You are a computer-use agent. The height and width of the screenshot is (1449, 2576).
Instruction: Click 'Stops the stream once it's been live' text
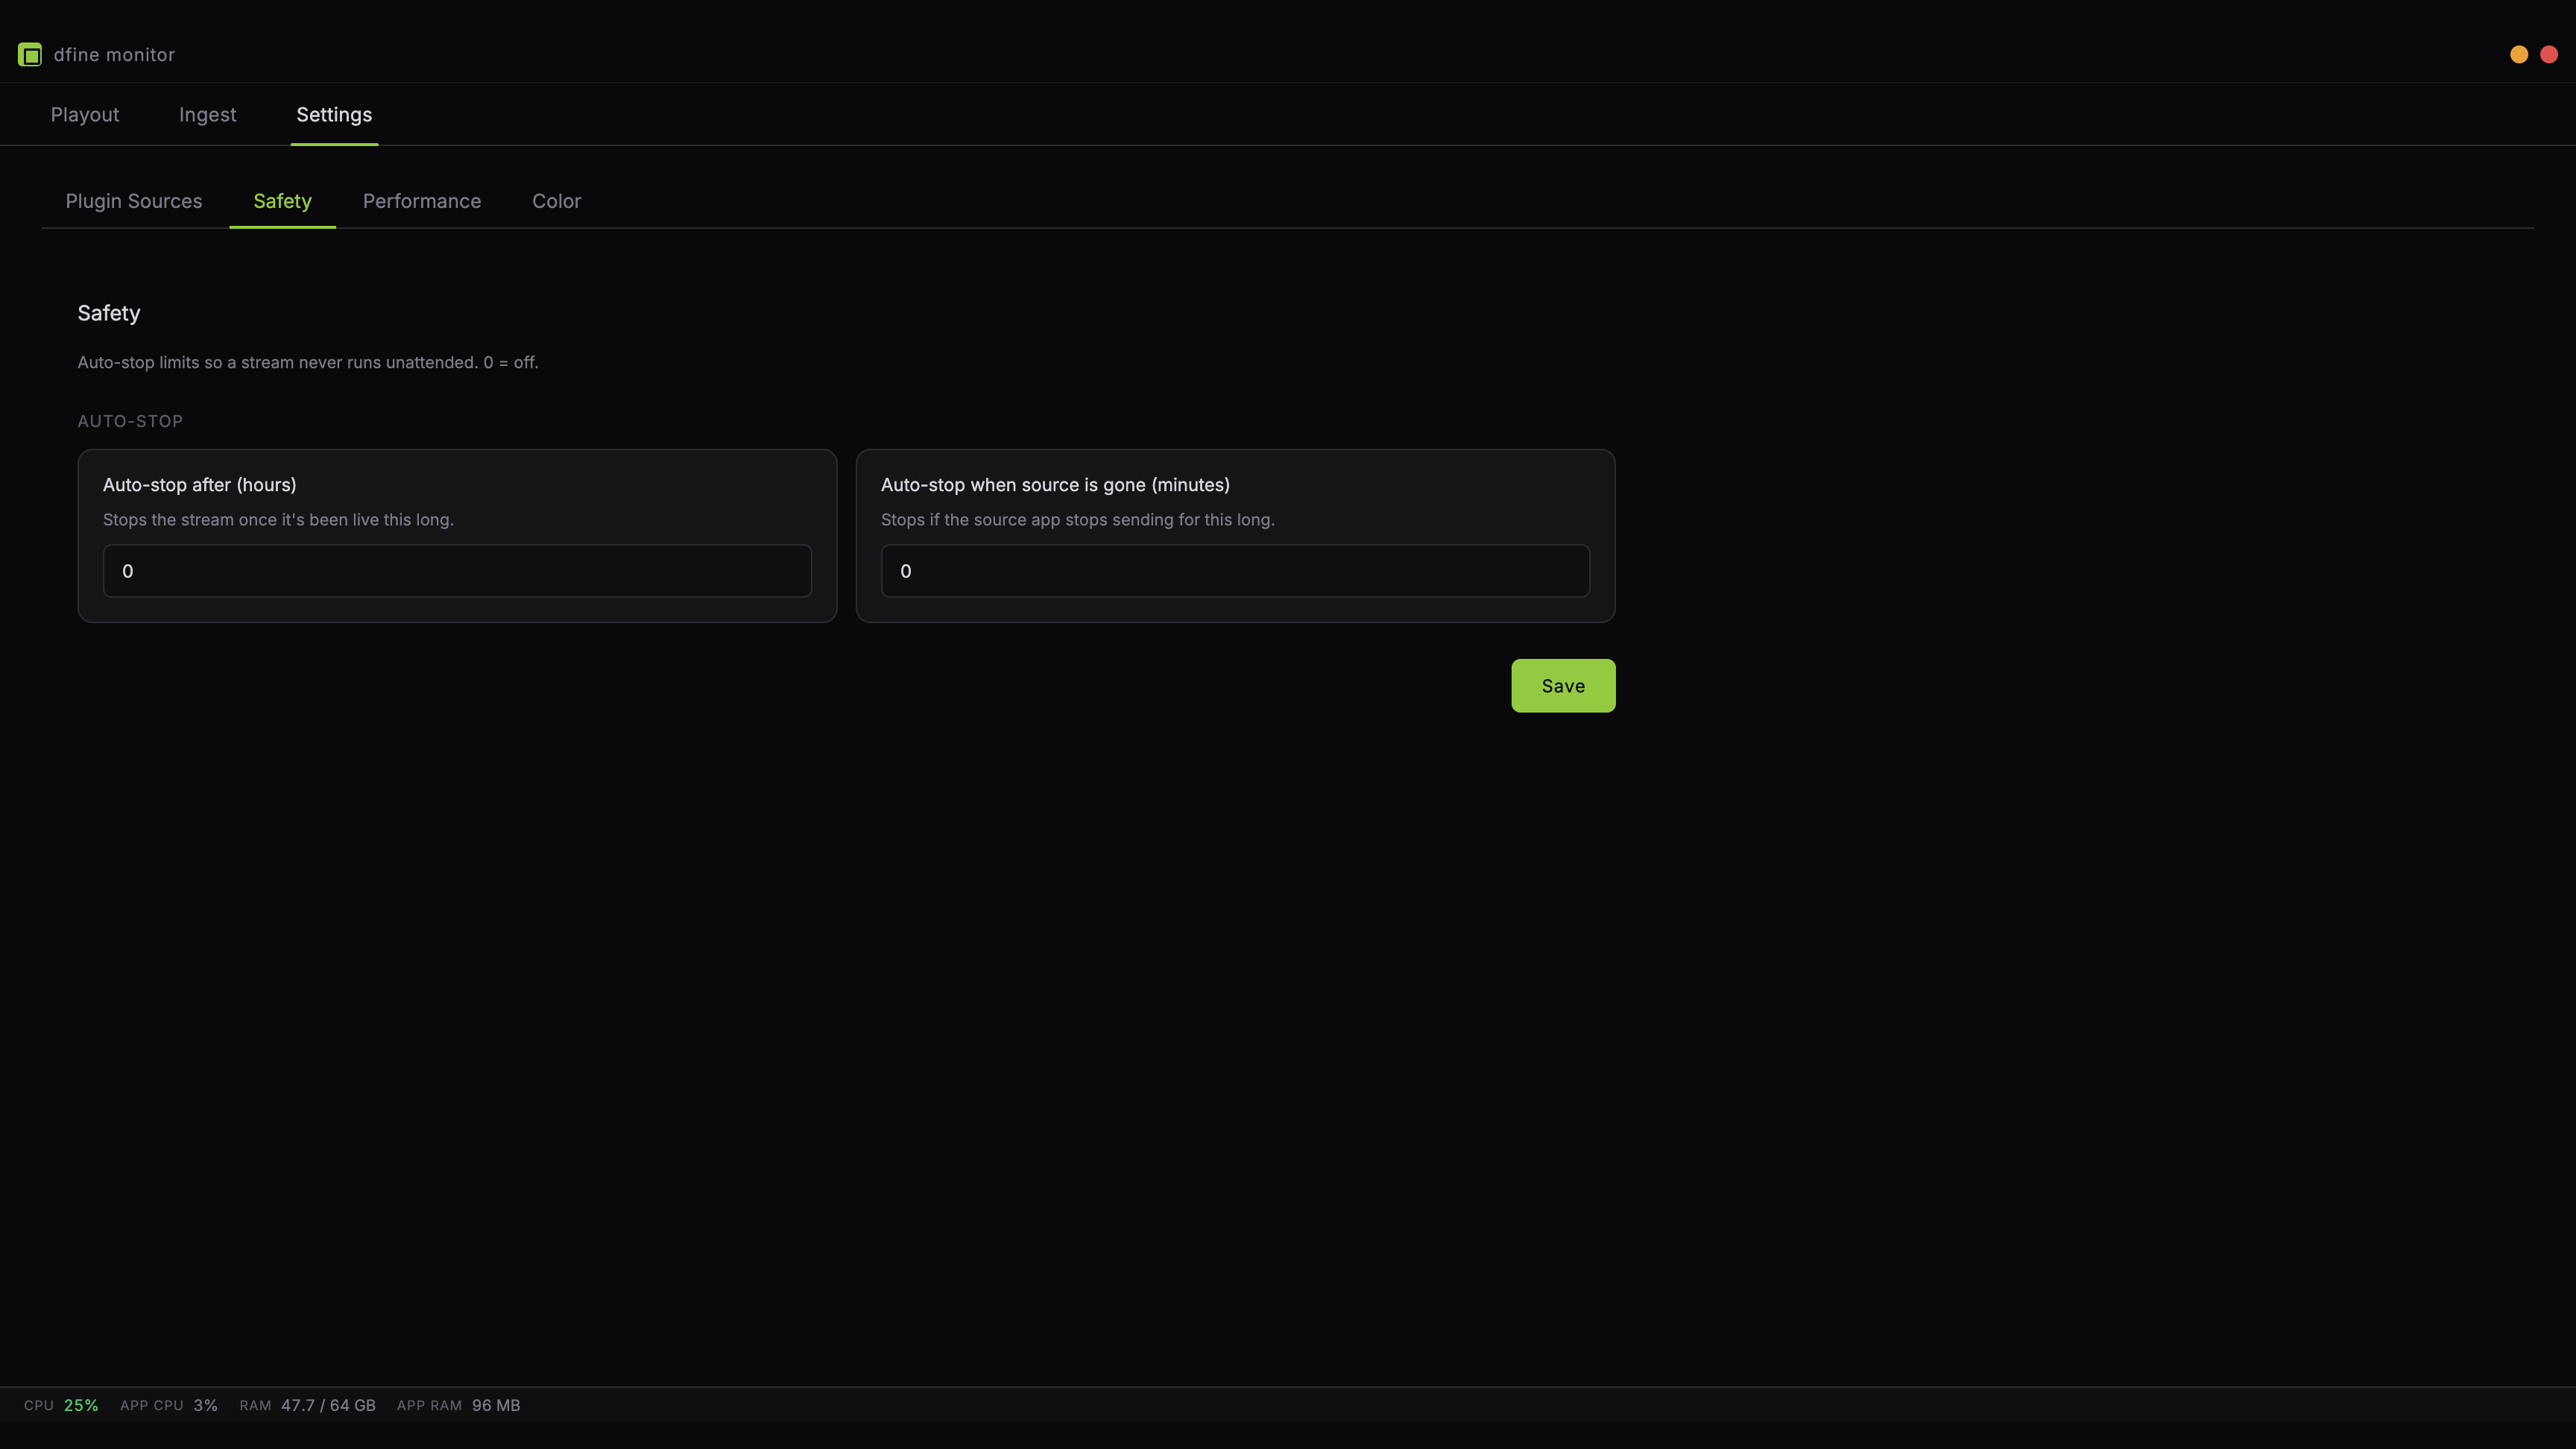click(278, 520)
